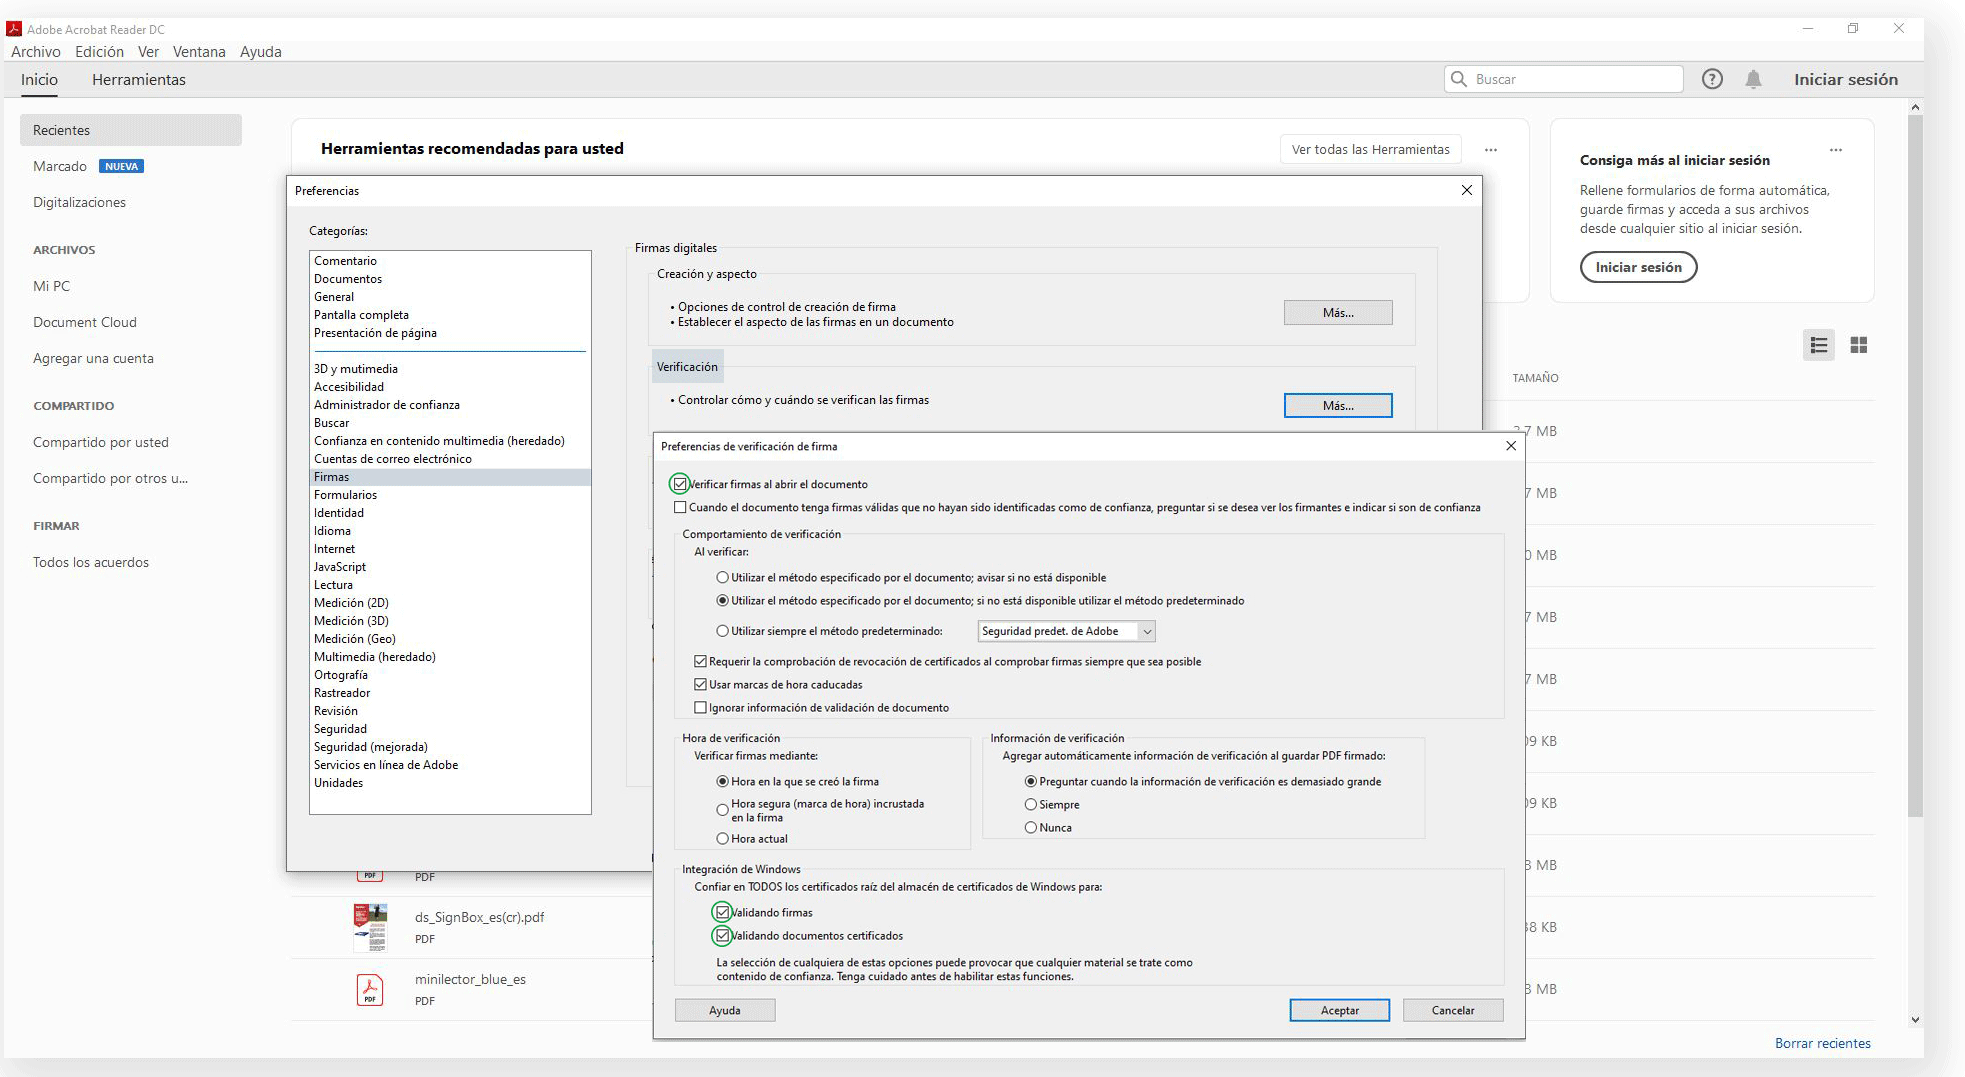
Task: Open the notifications bell icon
Action: 1753,79
